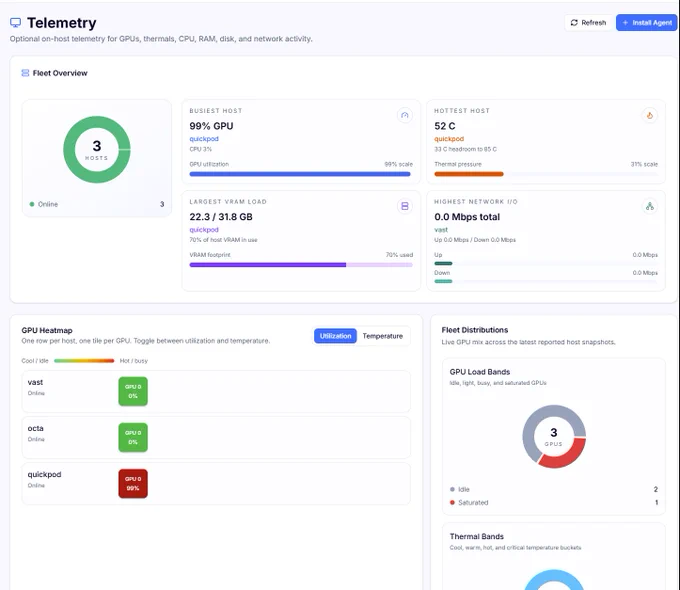Click the Thermal Bands blue donut chart
Image resolution: width=680 pixels, height=590 pixels.
pyautogui.click(x=554, y=580)
